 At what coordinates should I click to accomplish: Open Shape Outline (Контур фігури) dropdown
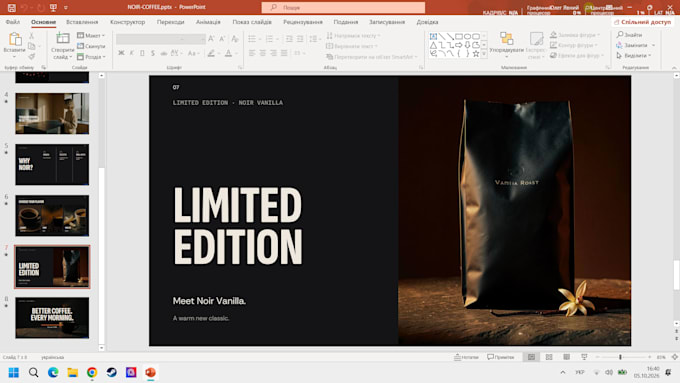pos(574,45)
